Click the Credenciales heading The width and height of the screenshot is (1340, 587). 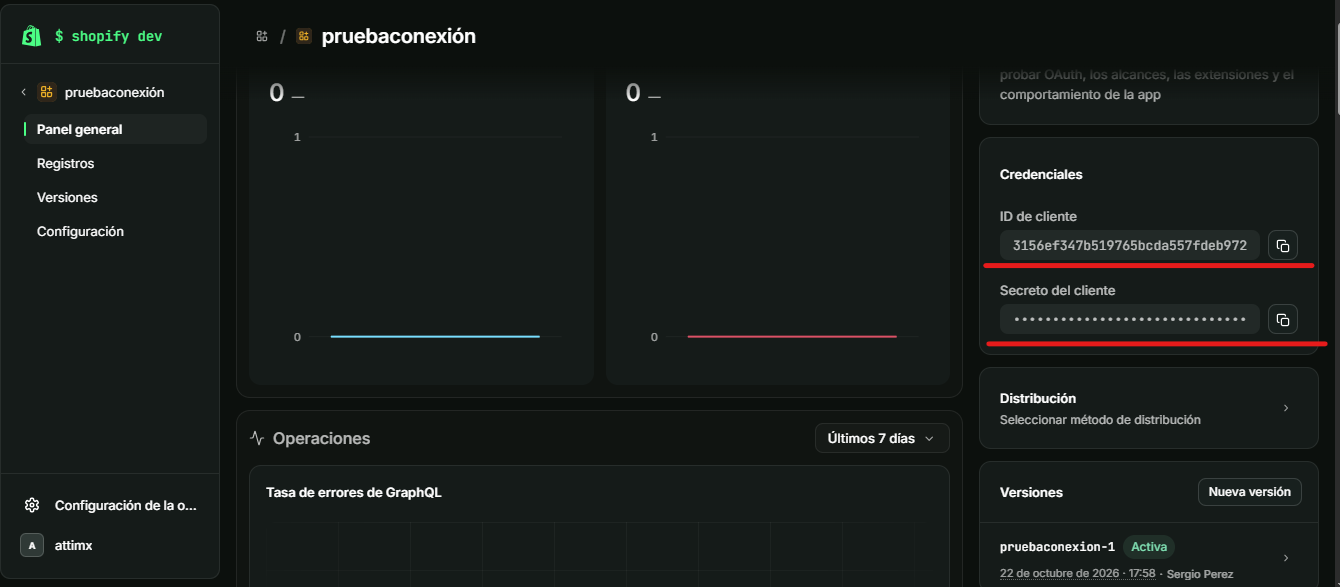(1041, 174)
